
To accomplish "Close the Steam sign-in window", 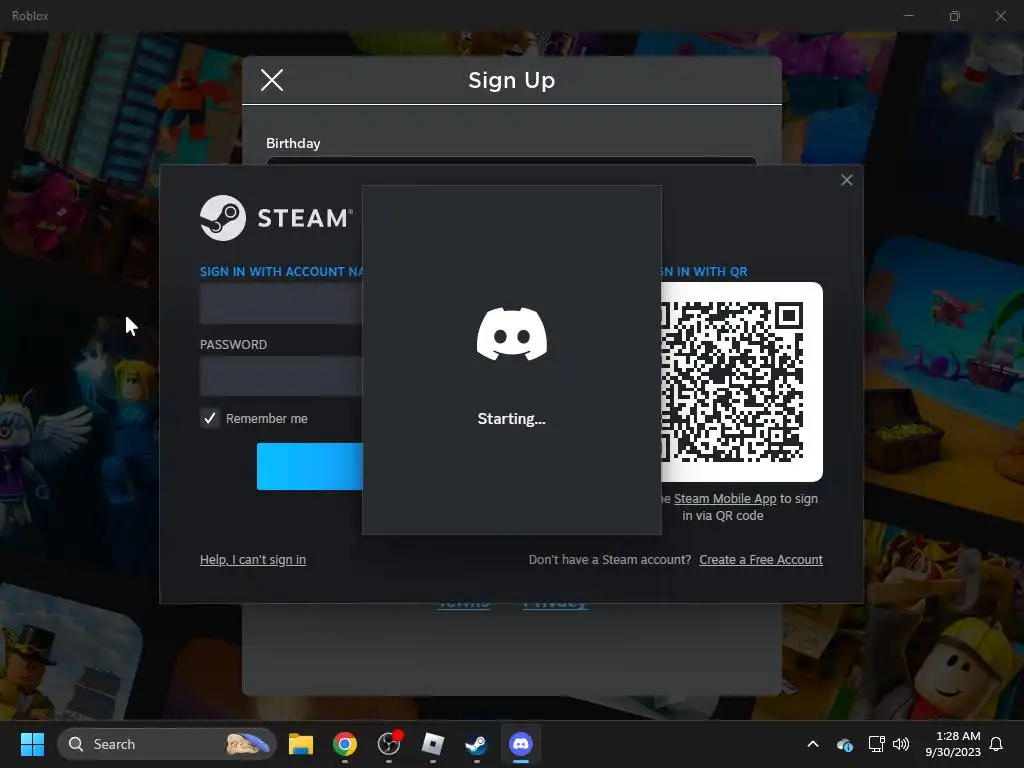I will pos(846,180).
